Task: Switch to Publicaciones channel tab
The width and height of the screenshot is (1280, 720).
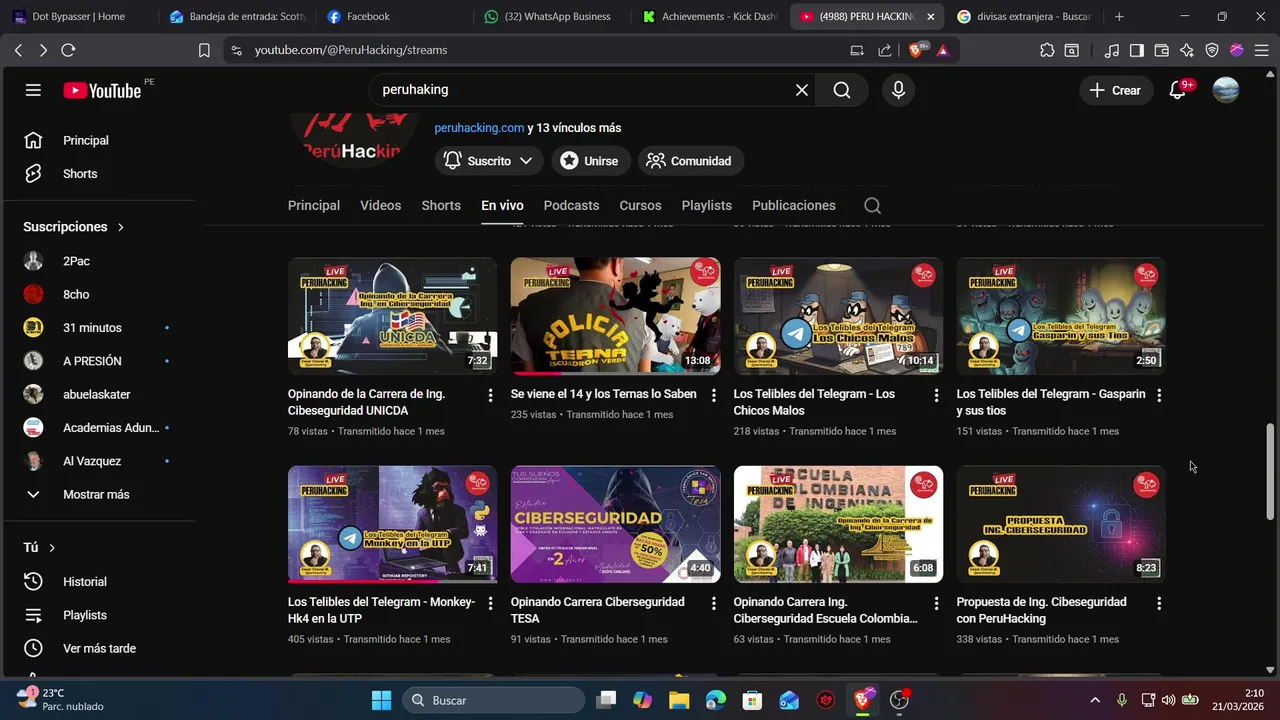Action: [x=794, y=205]
